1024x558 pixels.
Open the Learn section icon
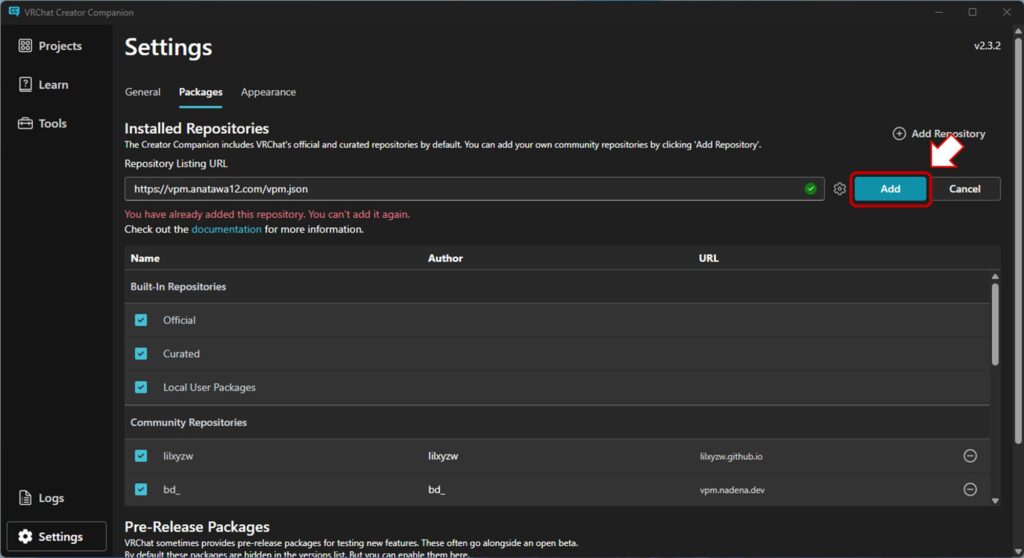click(x=26, y=85)
